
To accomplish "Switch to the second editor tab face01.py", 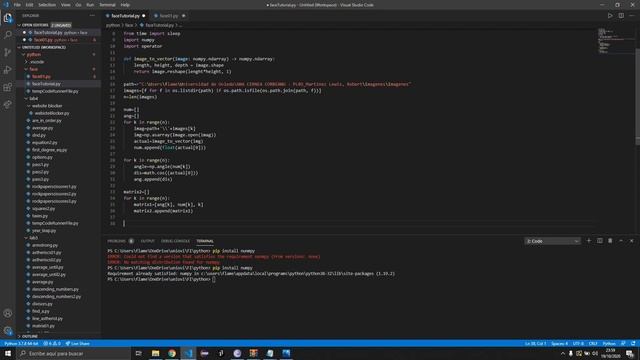I will tap(169, 16).
